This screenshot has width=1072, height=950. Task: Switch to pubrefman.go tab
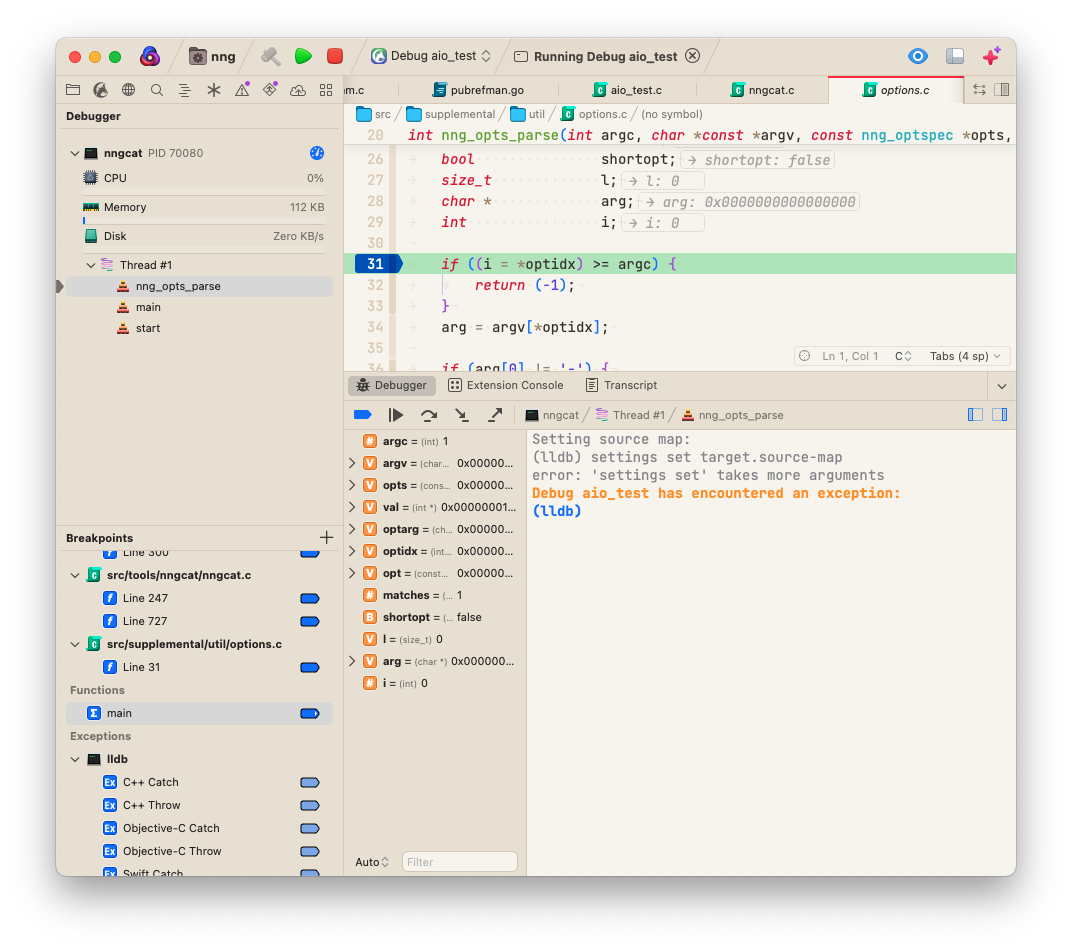(x=479, y=90)
